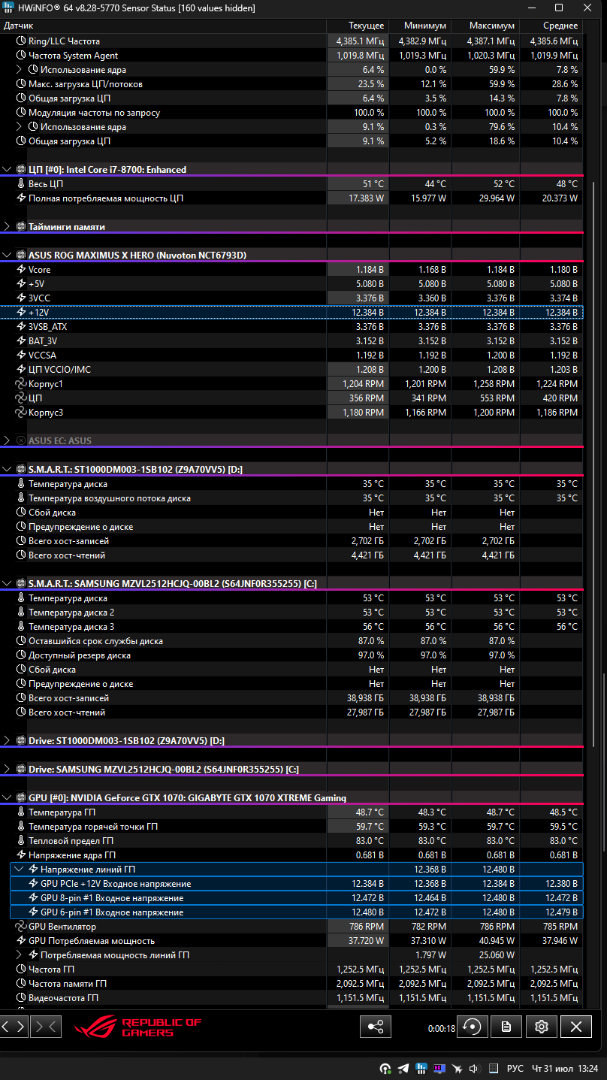Screen dimensions: 607x1080
Task: Expand Drive: ST1000DM003 section
Action: point(6,740)
